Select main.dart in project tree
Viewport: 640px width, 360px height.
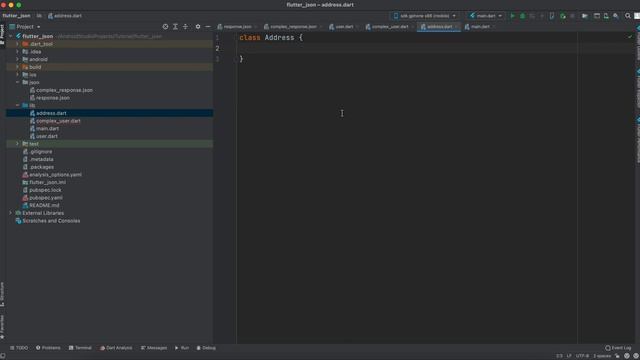(x=47, y=129)
